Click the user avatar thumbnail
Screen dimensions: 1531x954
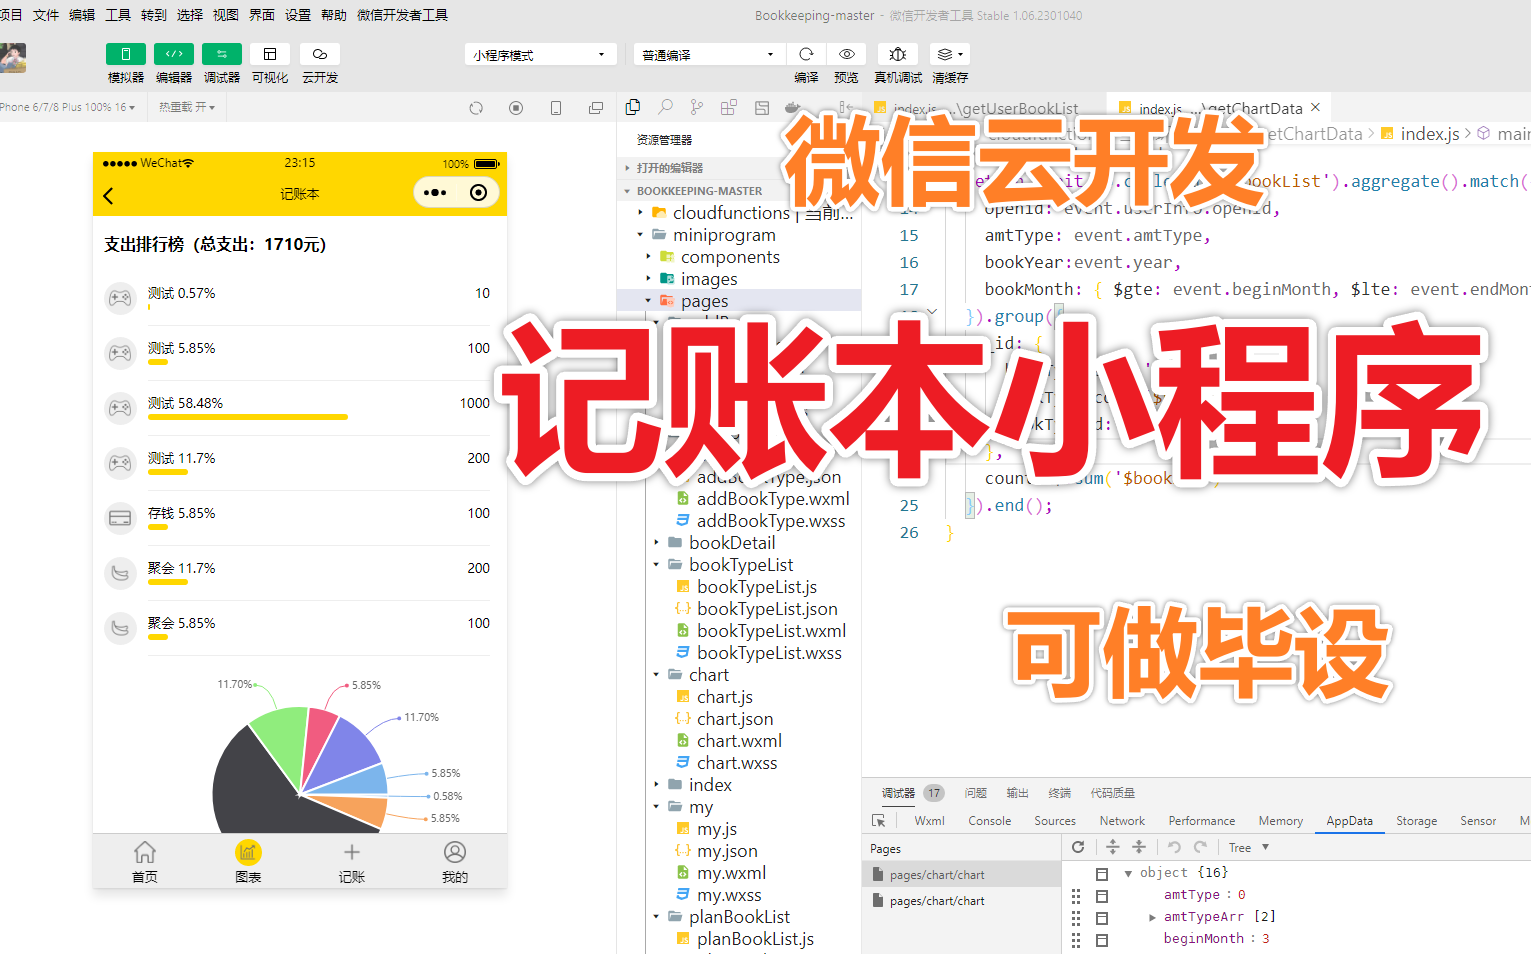point(13,58)
